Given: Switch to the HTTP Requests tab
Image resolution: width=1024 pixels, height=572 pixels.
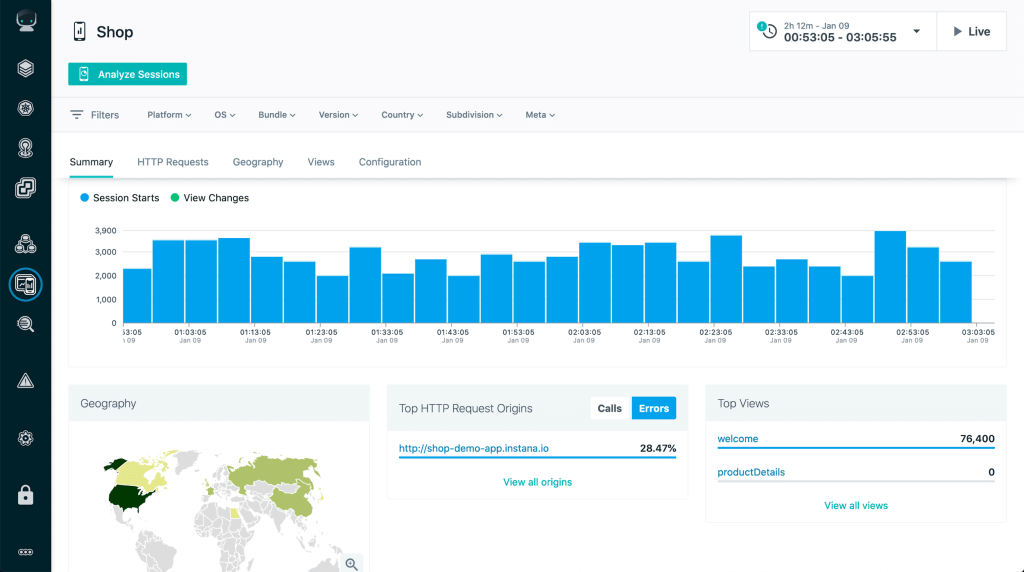Looking at the screenshot, I should [173, 162].
